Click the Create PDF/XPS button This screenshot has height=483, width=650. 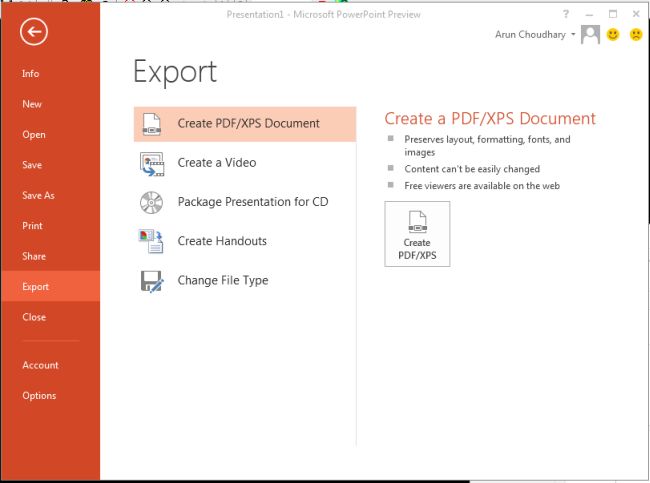[417, 234]
